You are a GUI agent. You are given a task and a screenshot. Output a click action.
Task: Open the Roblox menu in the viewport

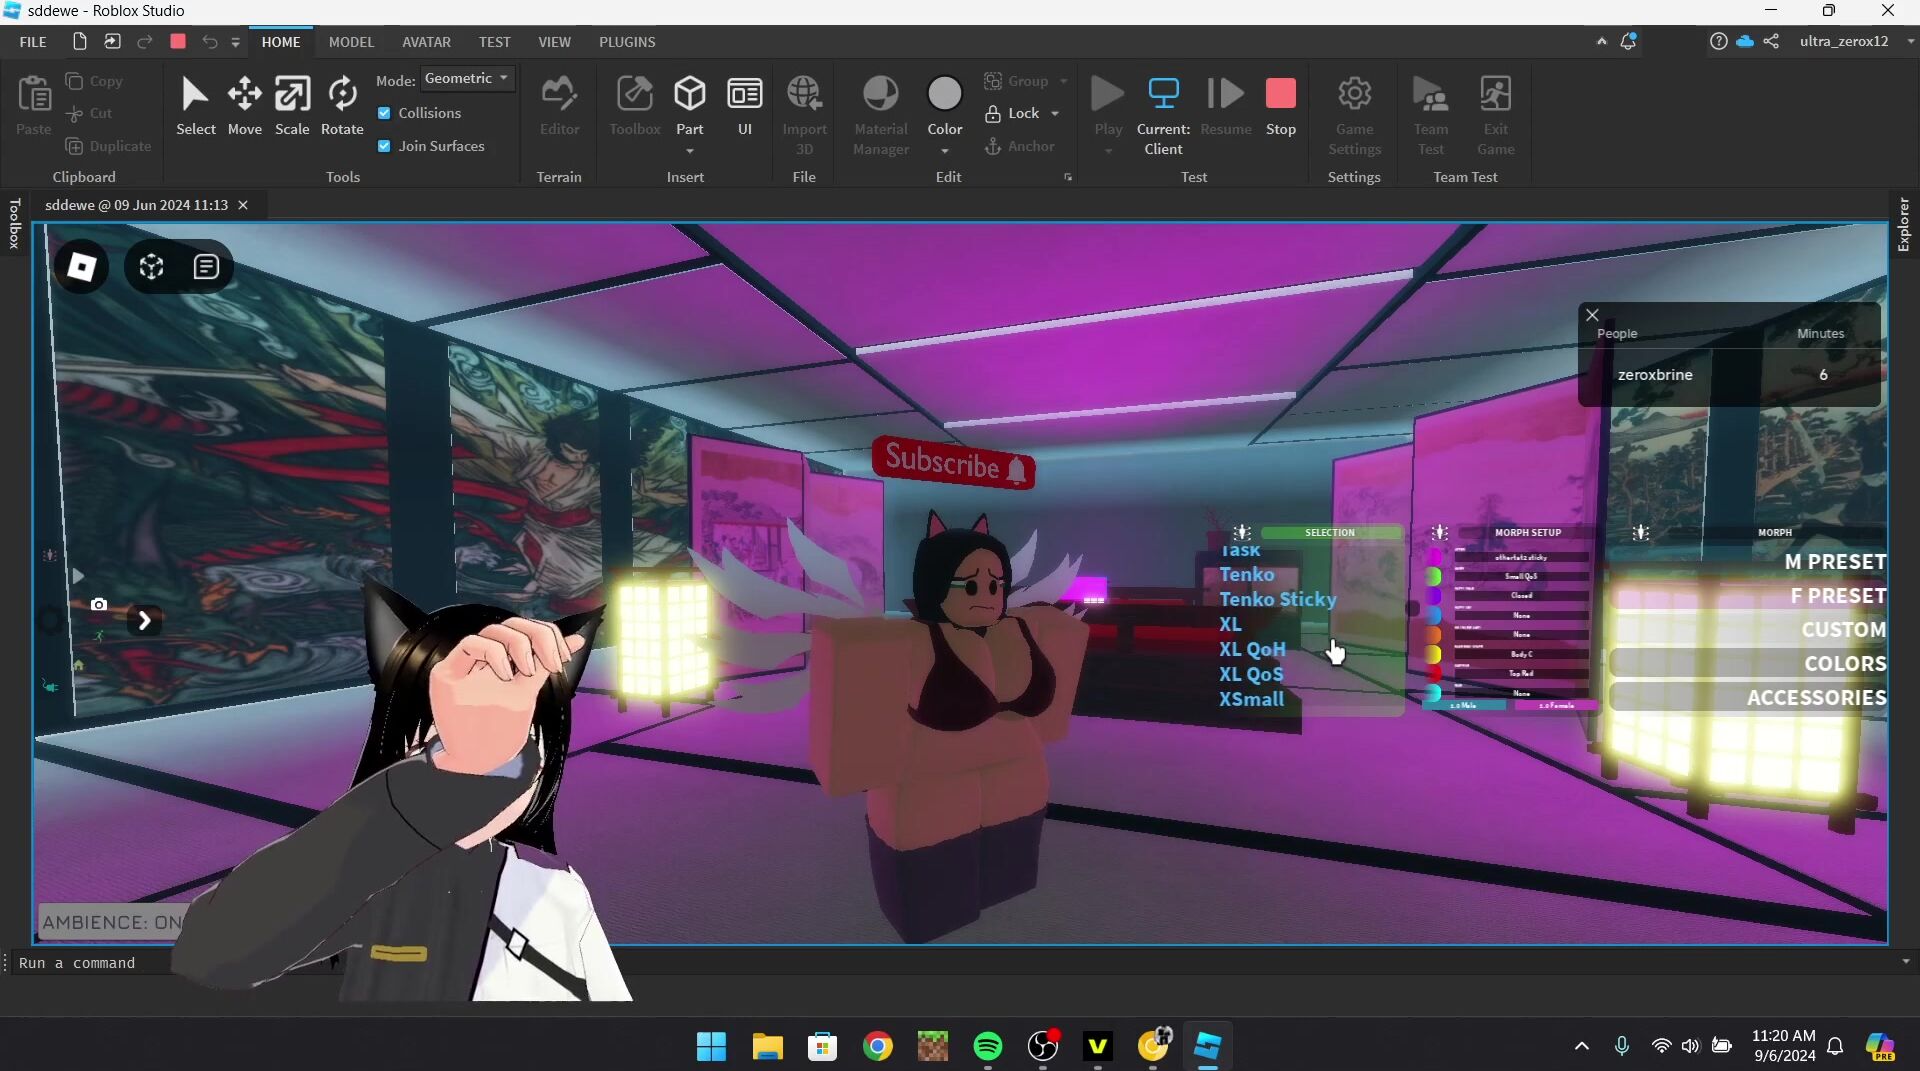81,267
